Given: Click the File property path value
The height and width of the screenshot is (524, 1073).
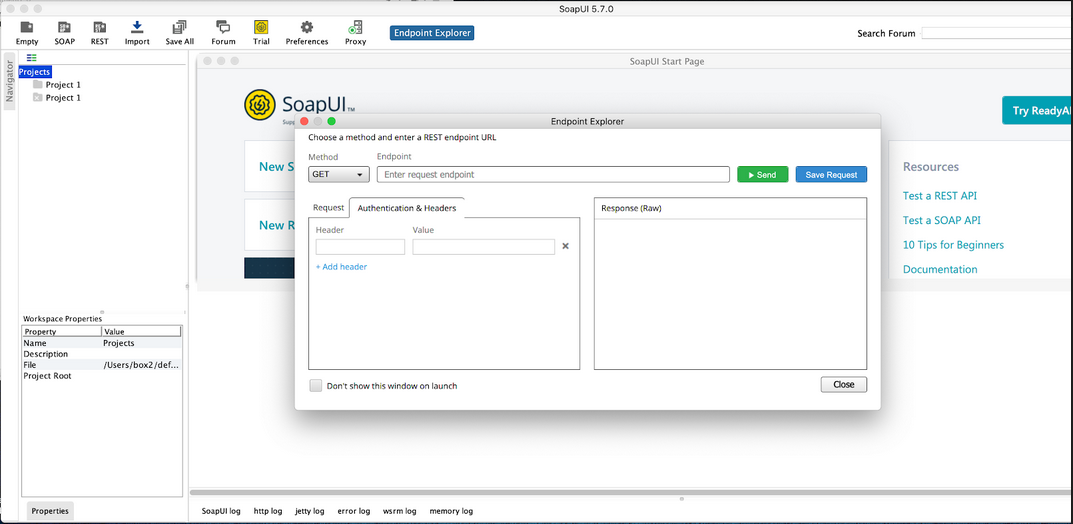Looking at the screenshot, I should (x=141, y=365).
